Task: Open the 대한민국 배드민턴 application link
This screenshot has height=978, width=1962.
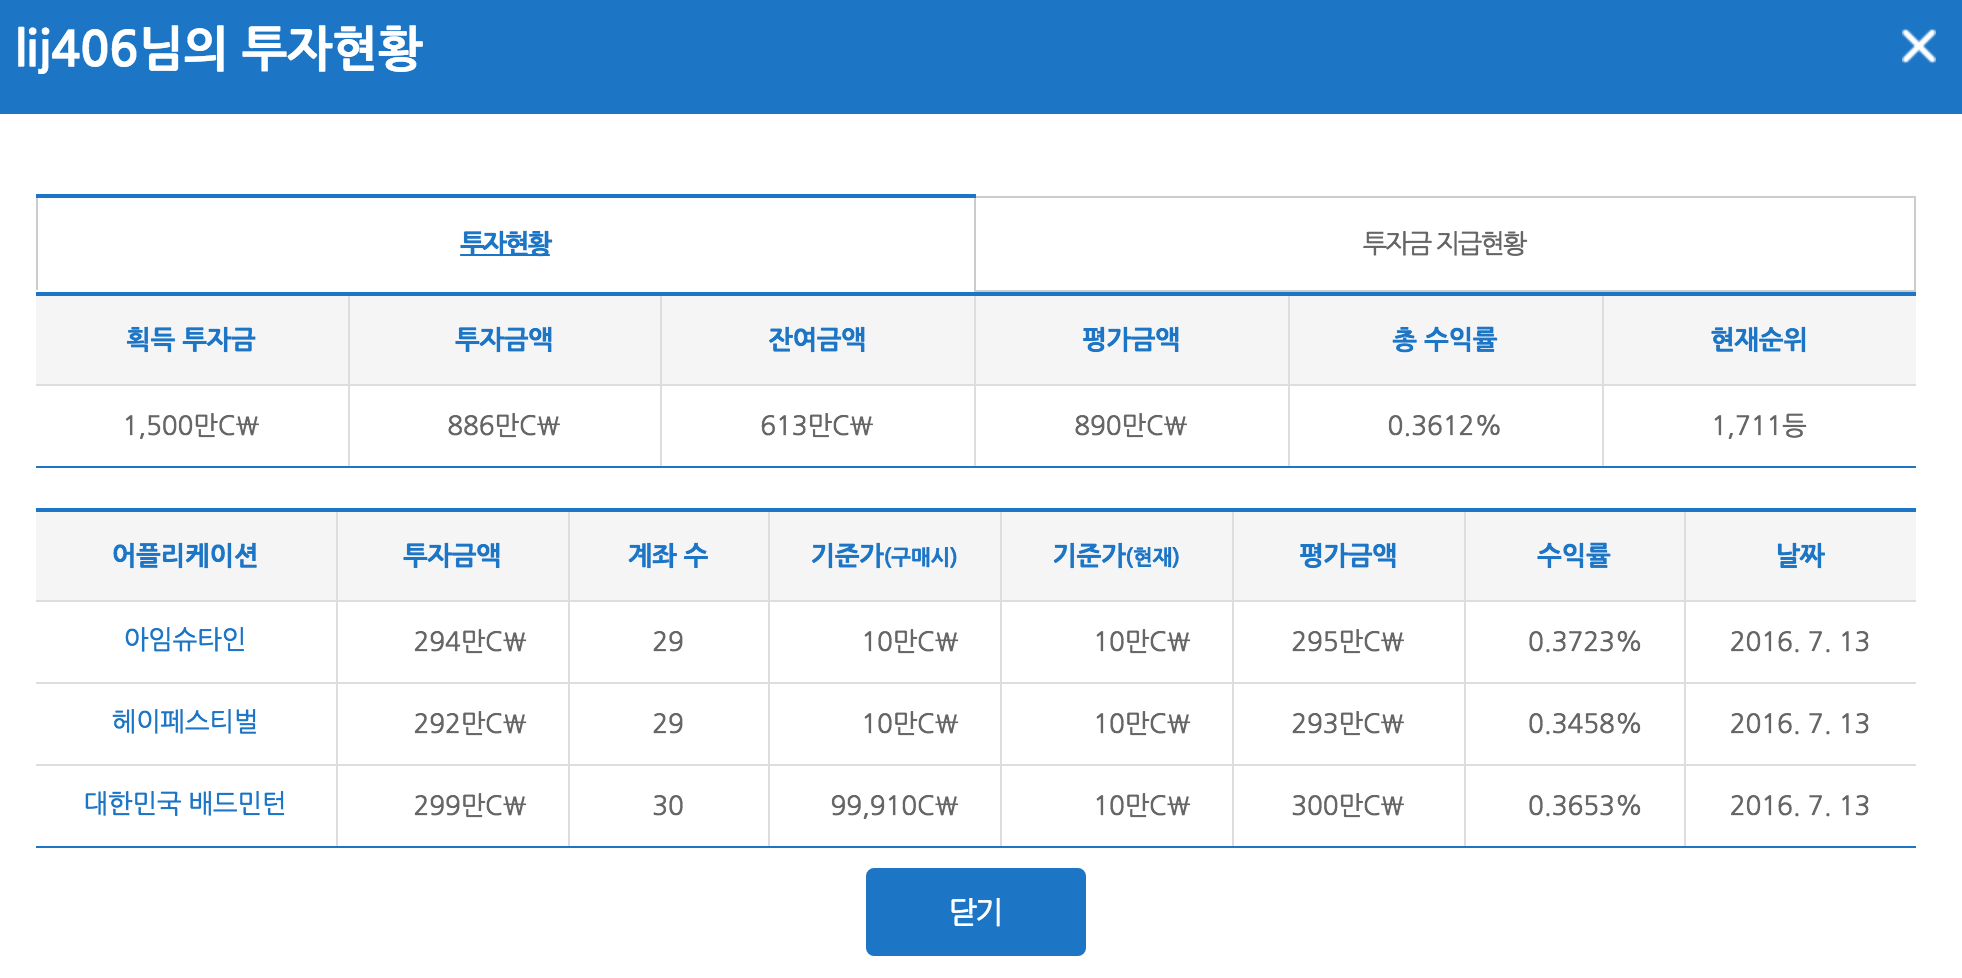Action: (x=185, y=803)
